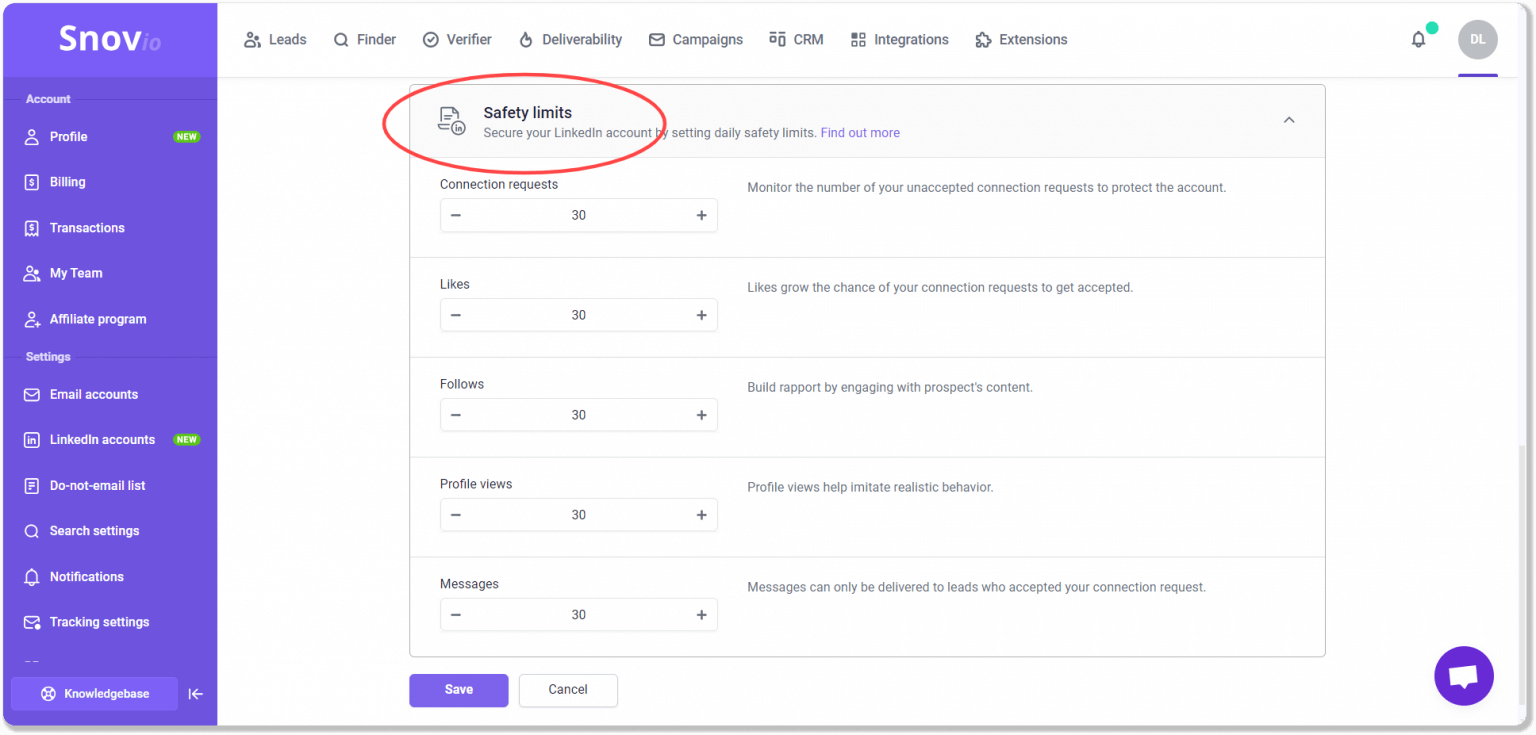Decrease Profile views limit with minus

click(x=456, y=516)
